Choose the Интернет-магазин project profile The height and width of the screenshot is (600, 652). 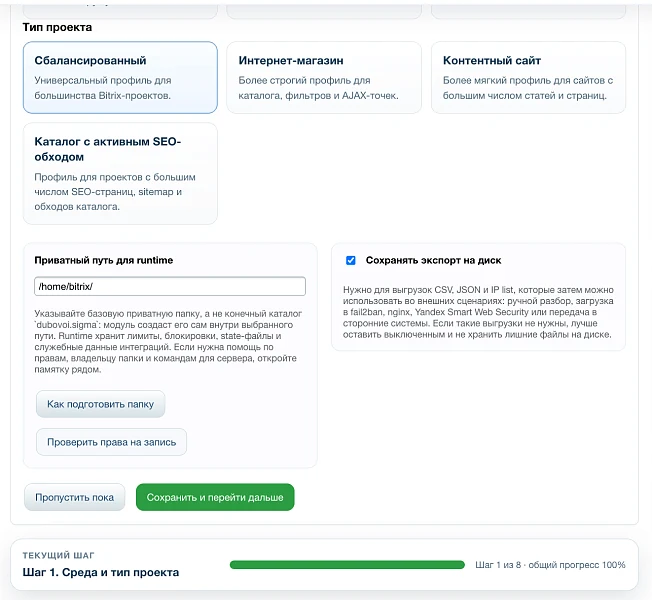[x=324, y=77]
